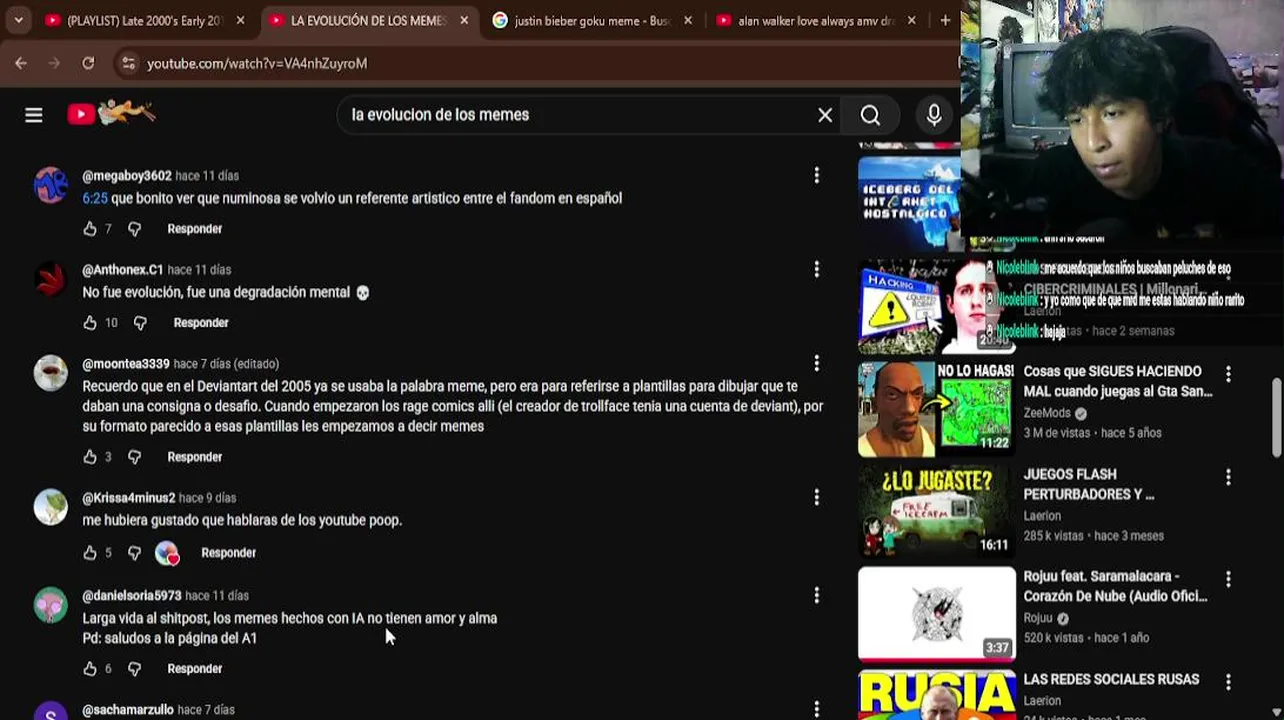Open Iceberg del Internet Nostálgico thumbnail
Screen dimensions: 1284x720
click(x=909, y=203)
